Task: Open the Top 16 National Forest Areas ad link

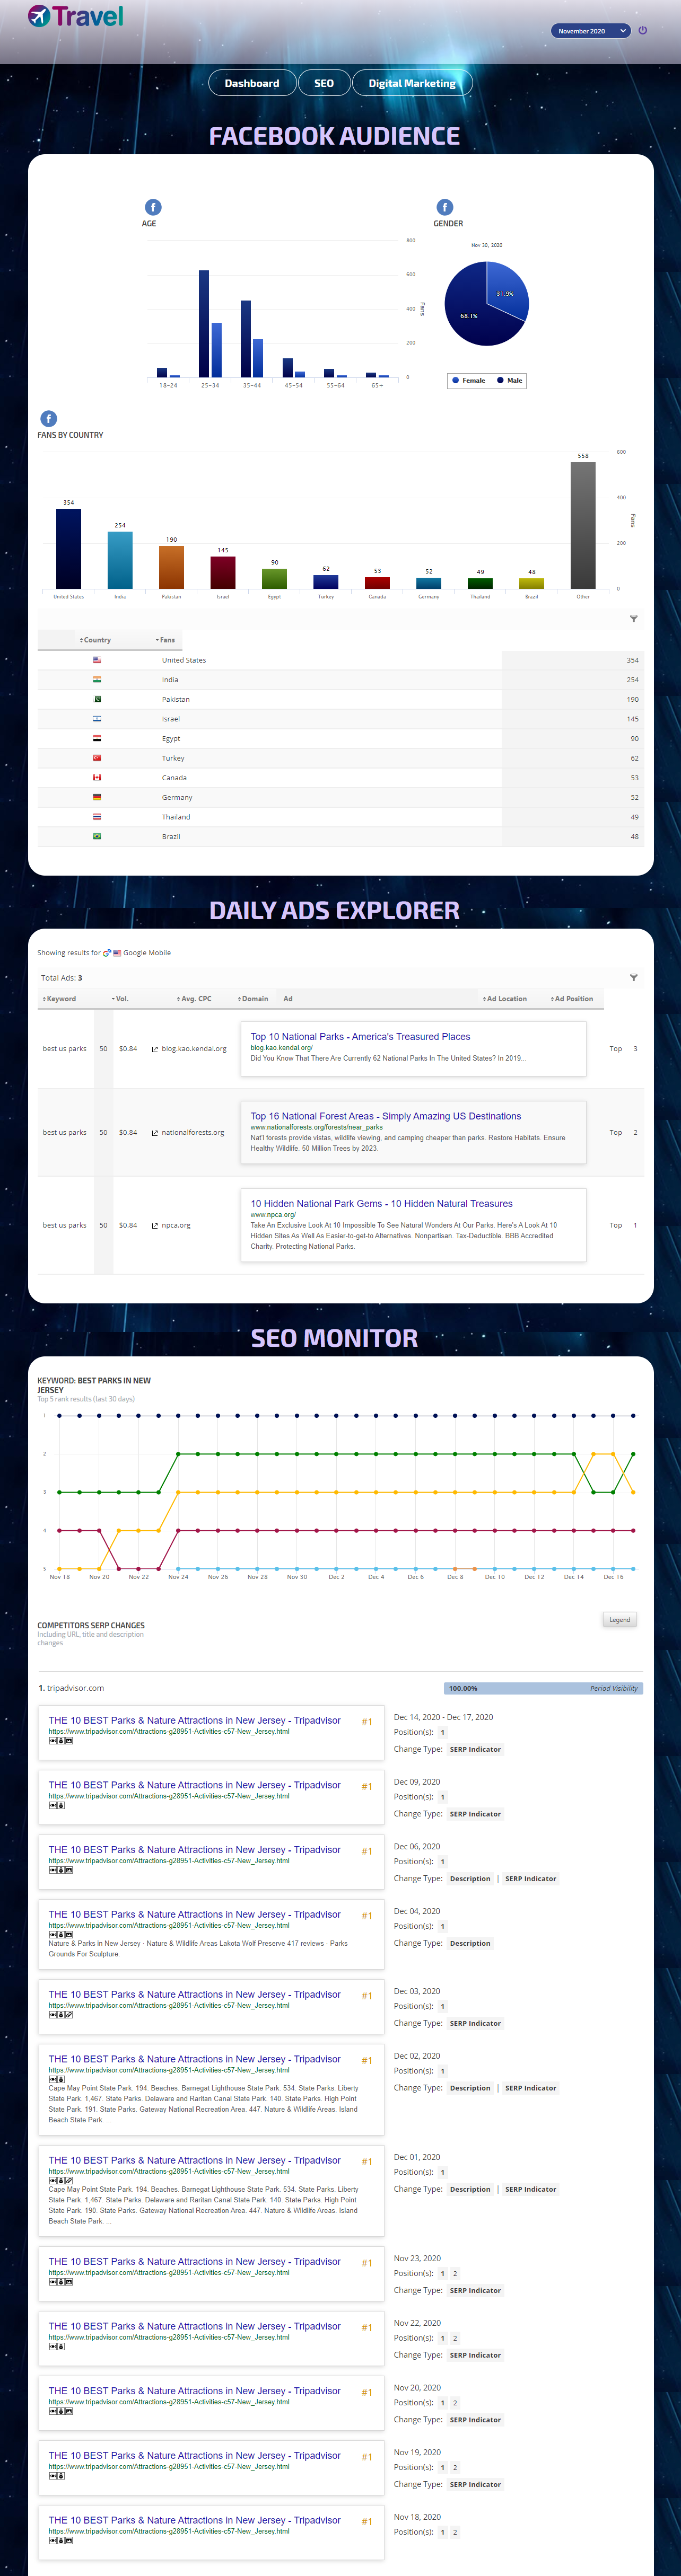Action: point(385,1116)
